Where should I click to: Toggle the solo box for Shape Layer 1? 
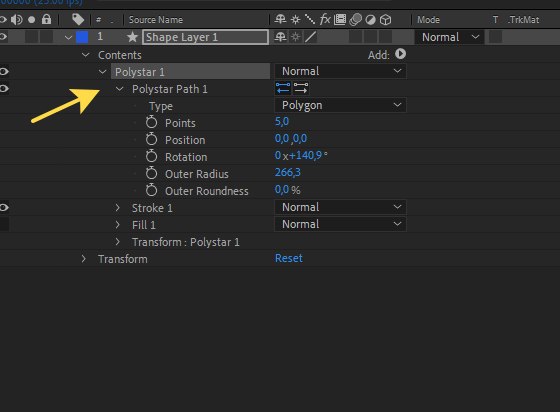pos(32,37)
